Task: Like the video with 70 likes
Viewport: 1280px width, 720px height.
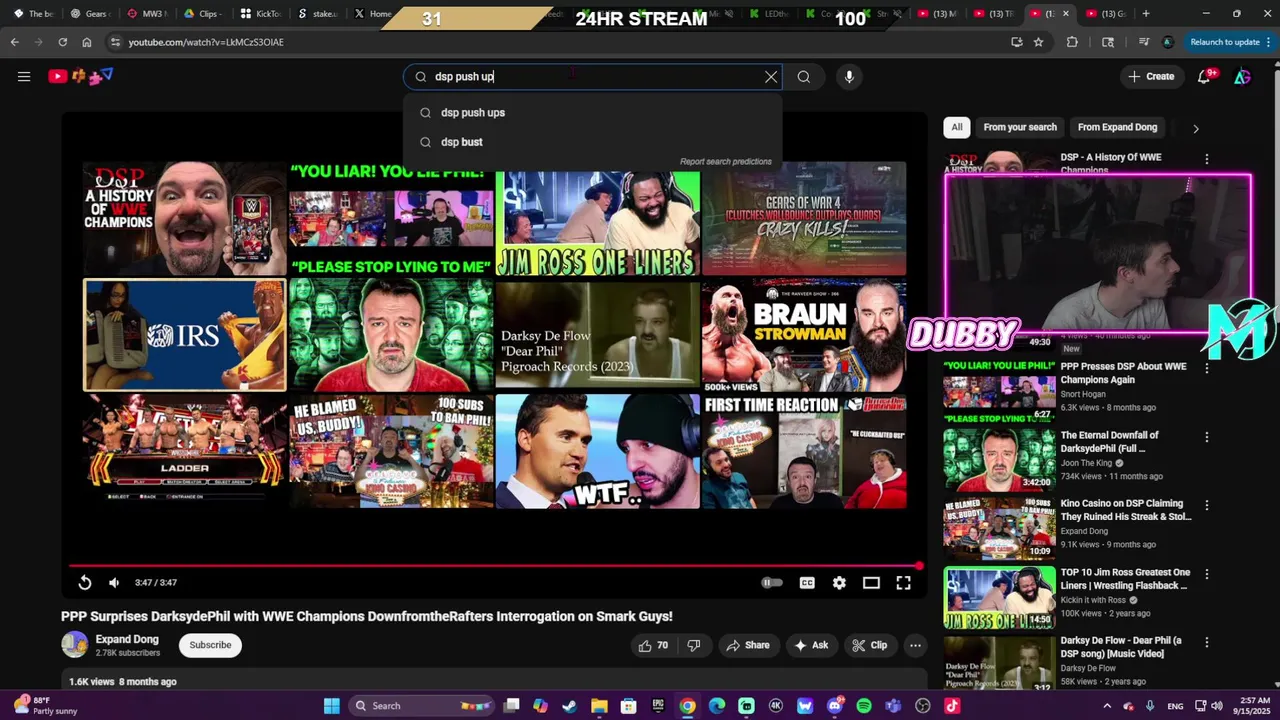Action: 653,646
